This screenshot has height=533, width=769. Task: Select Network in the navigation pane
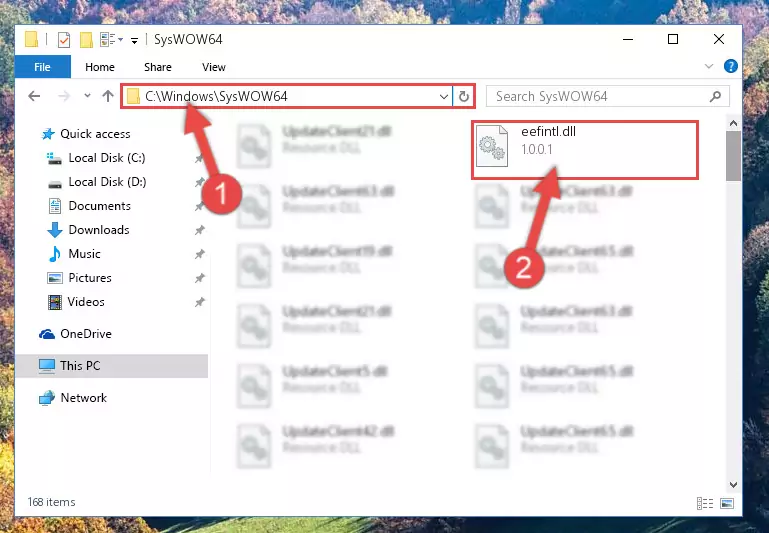pos(83,398)
